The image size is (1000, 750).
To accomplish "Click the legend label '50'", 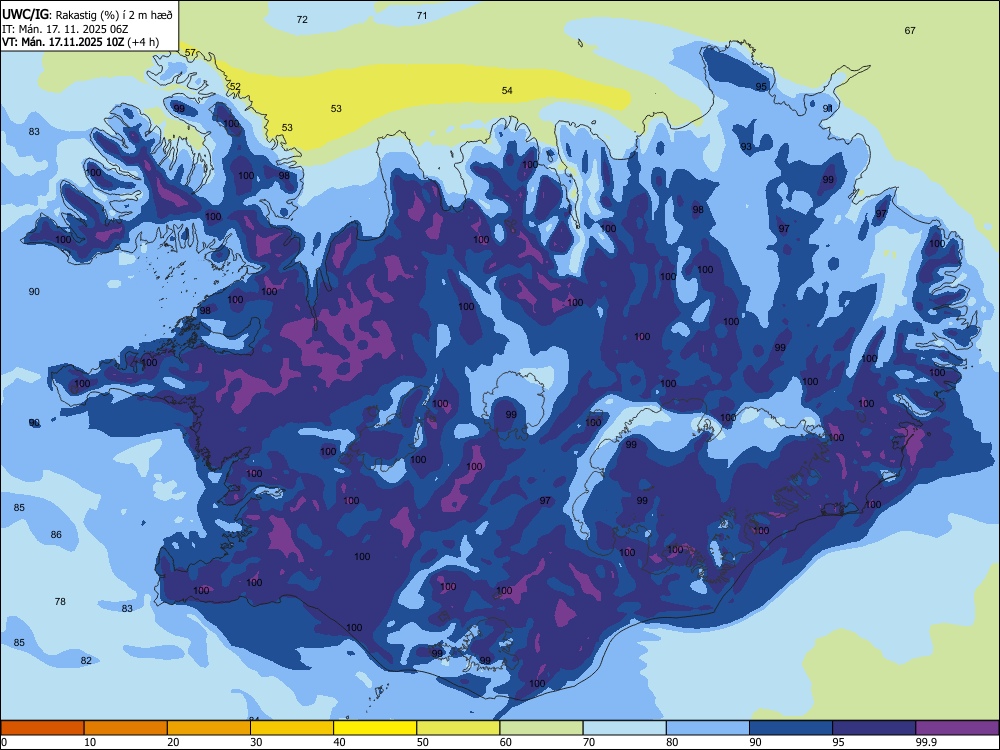I will click(x=423, y=742).
